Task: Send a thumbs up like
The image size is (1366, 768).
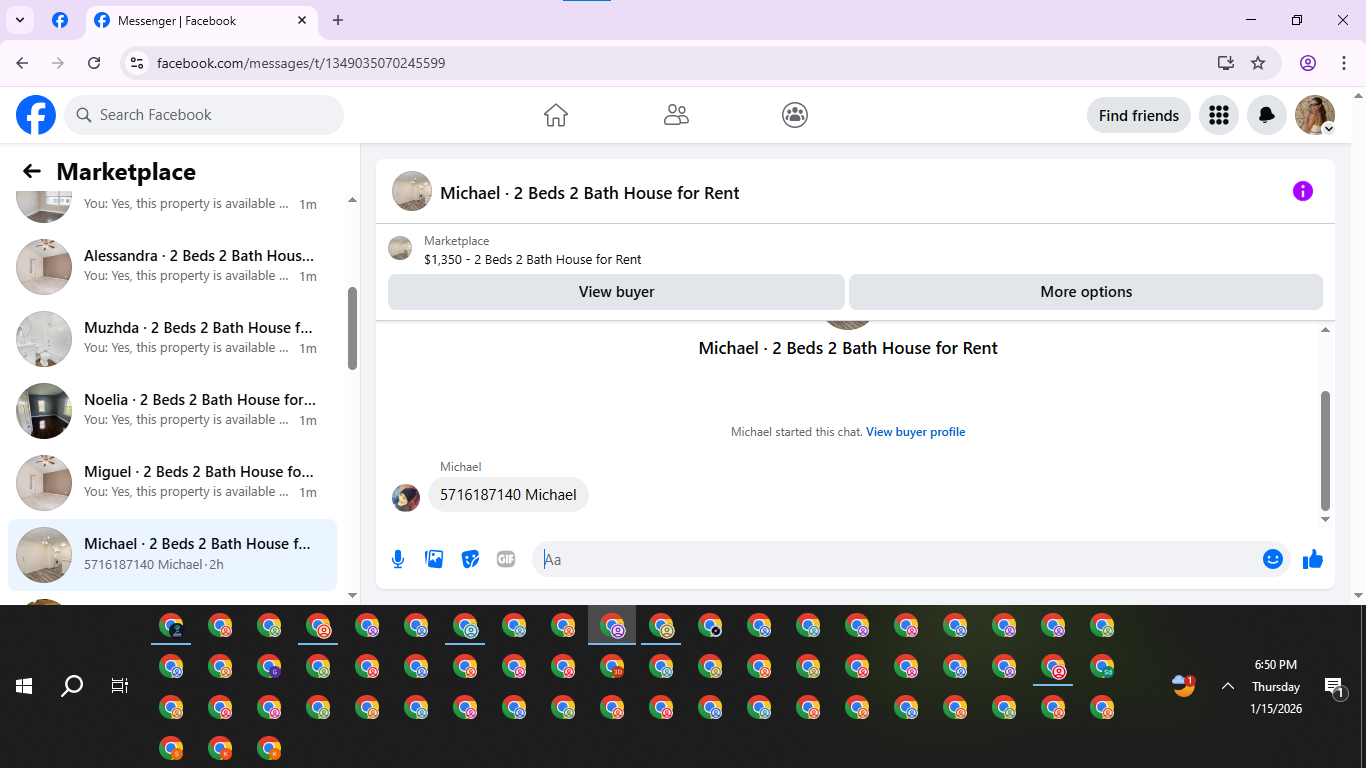Action: pos(1313,559)
